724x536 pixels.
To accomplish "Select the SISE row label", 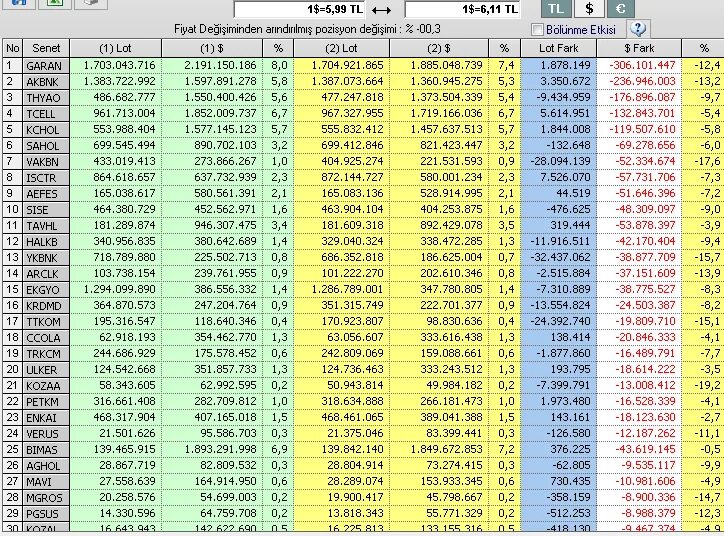I will (x=46, y=210).
